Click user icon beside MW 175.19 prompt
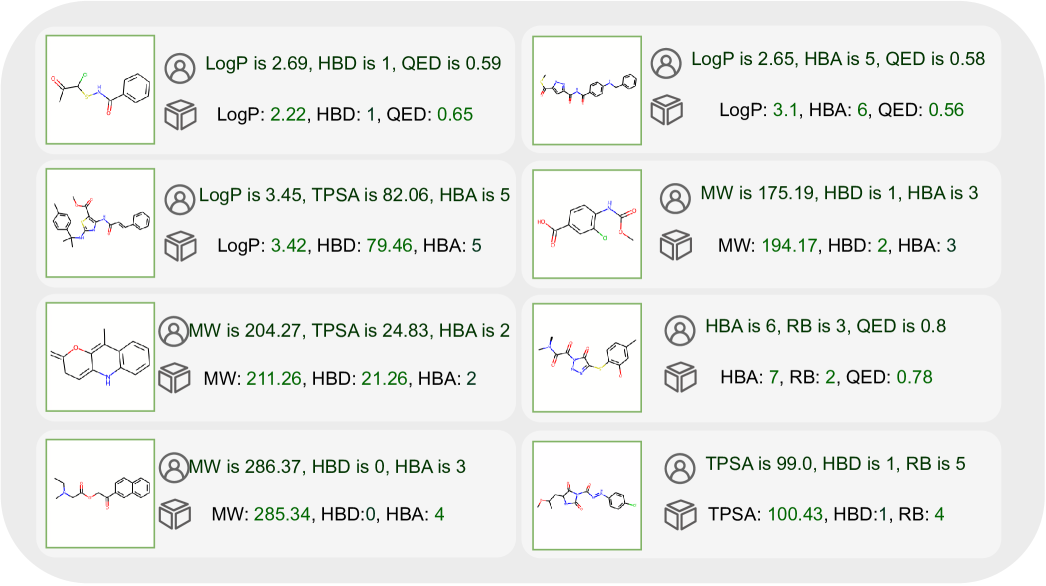The image size is (1046, 586). point(677,195)
